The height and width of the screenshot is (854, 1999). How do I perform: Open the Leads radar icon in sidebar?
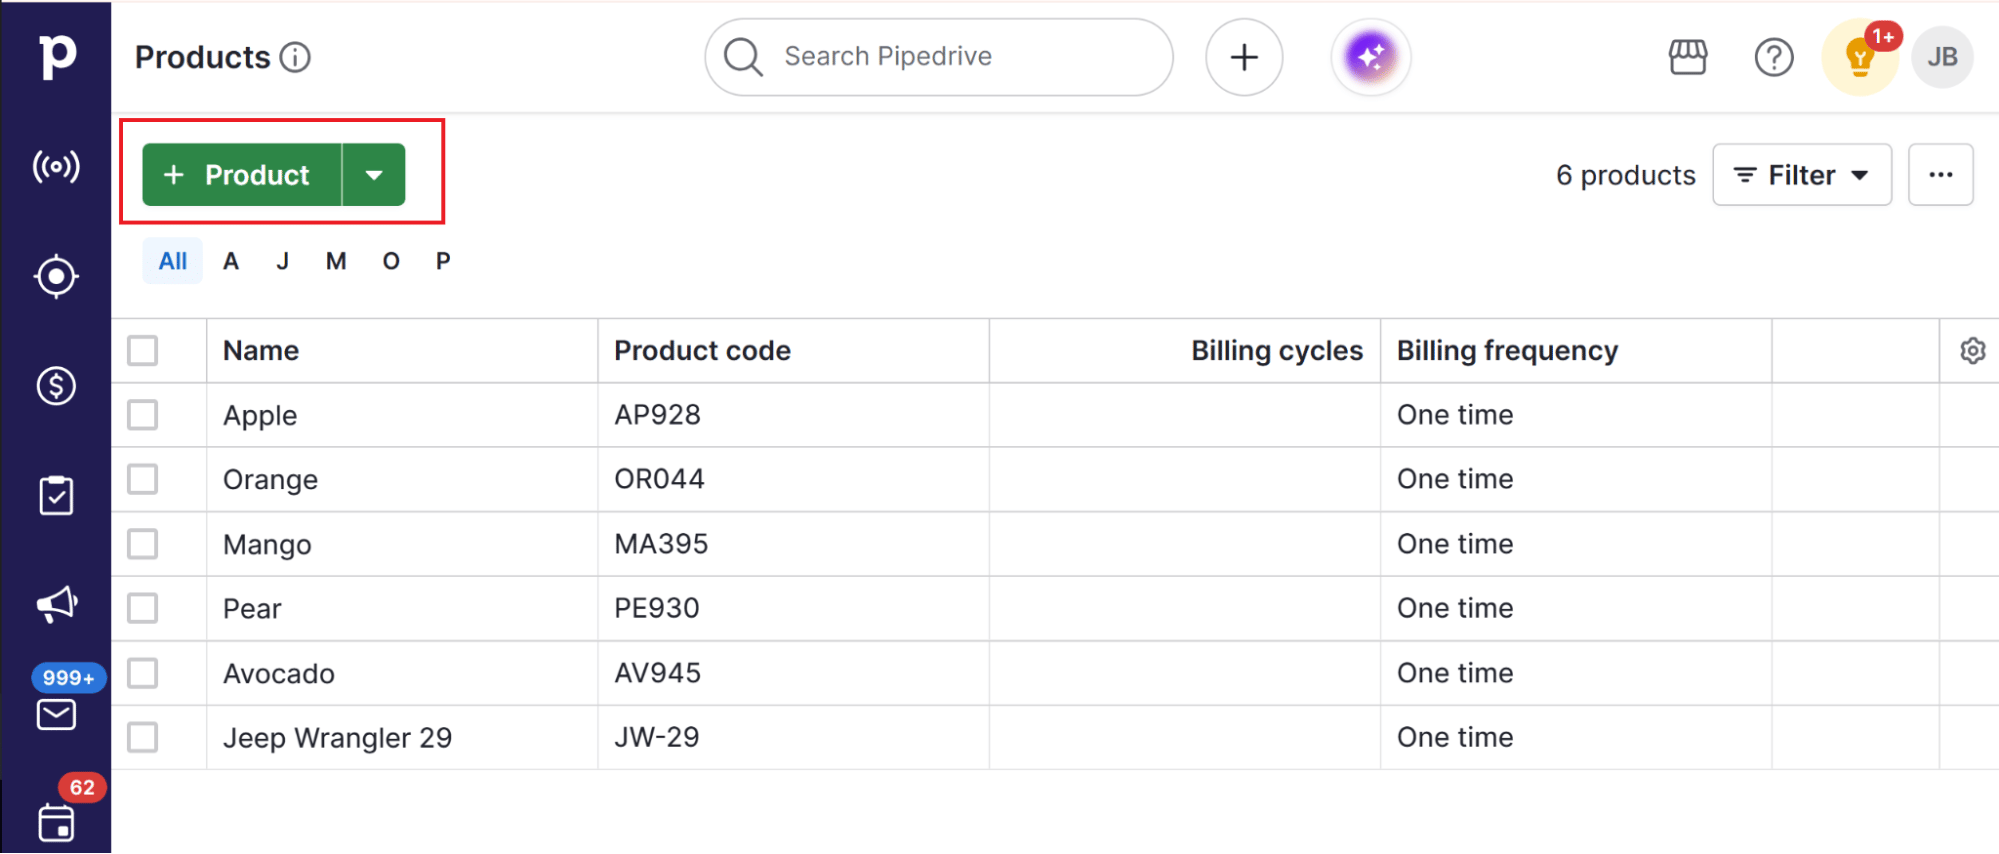(56, 166)
